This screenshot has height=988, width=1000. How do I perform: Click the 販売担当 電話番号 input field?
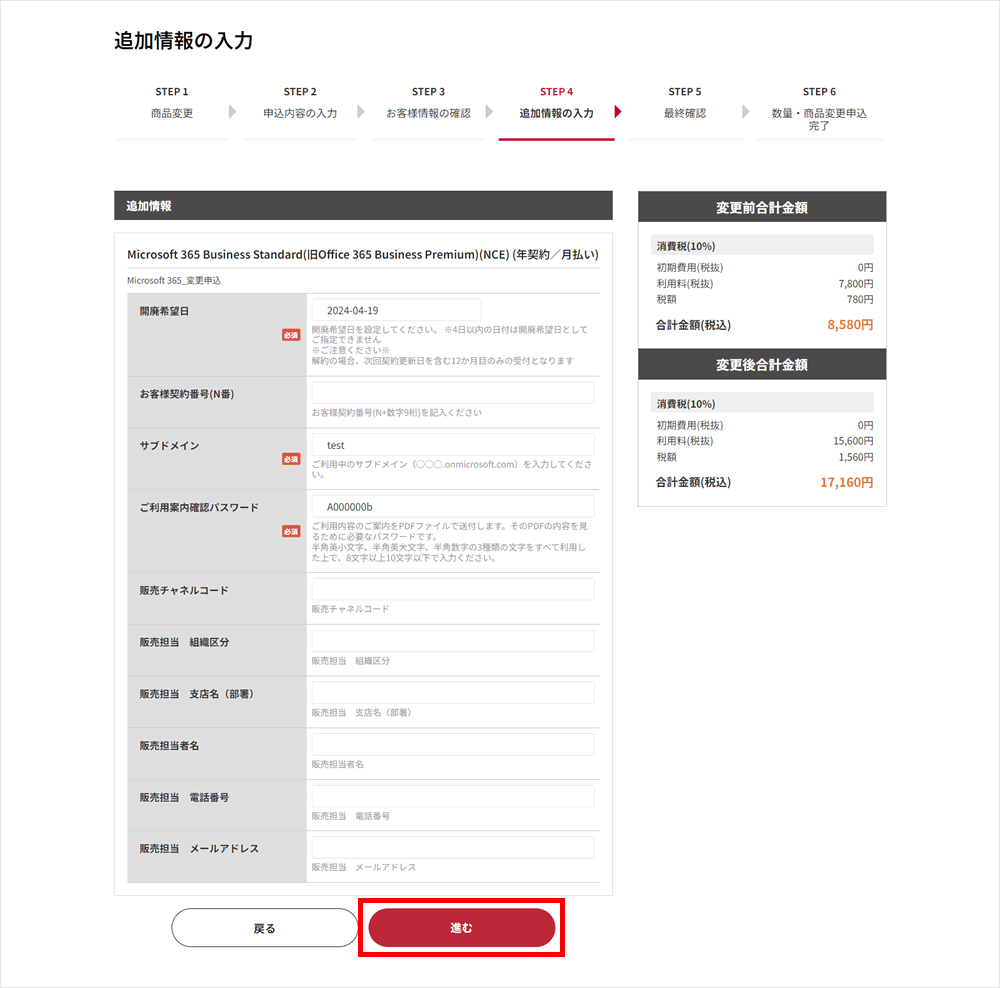coord(453,795)
